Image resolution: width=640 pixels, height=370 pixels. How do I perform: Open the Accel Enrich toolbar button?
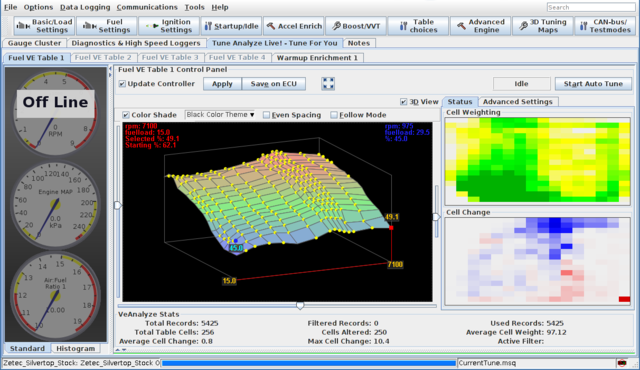pos(294,26)
